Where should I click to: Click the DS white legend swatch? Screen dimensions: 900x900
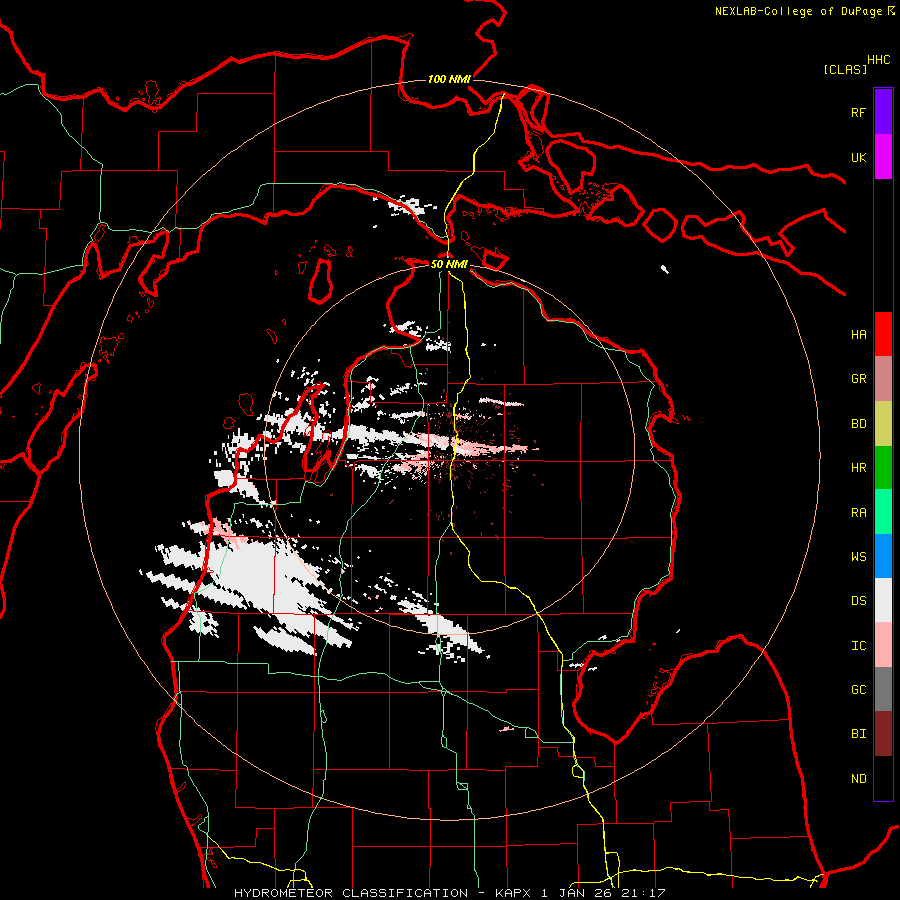tap(883, 600)
